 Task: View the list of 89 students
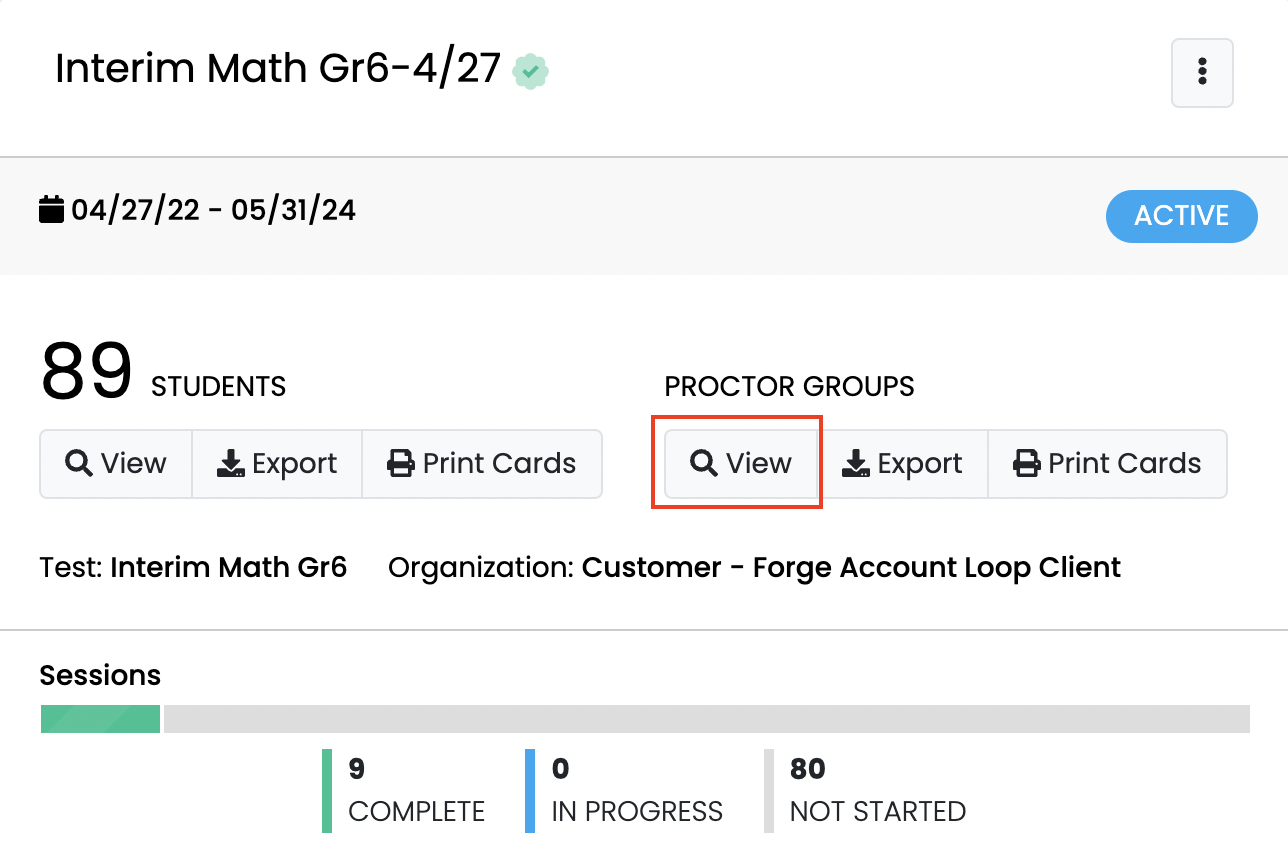click(x=115, y=463)
